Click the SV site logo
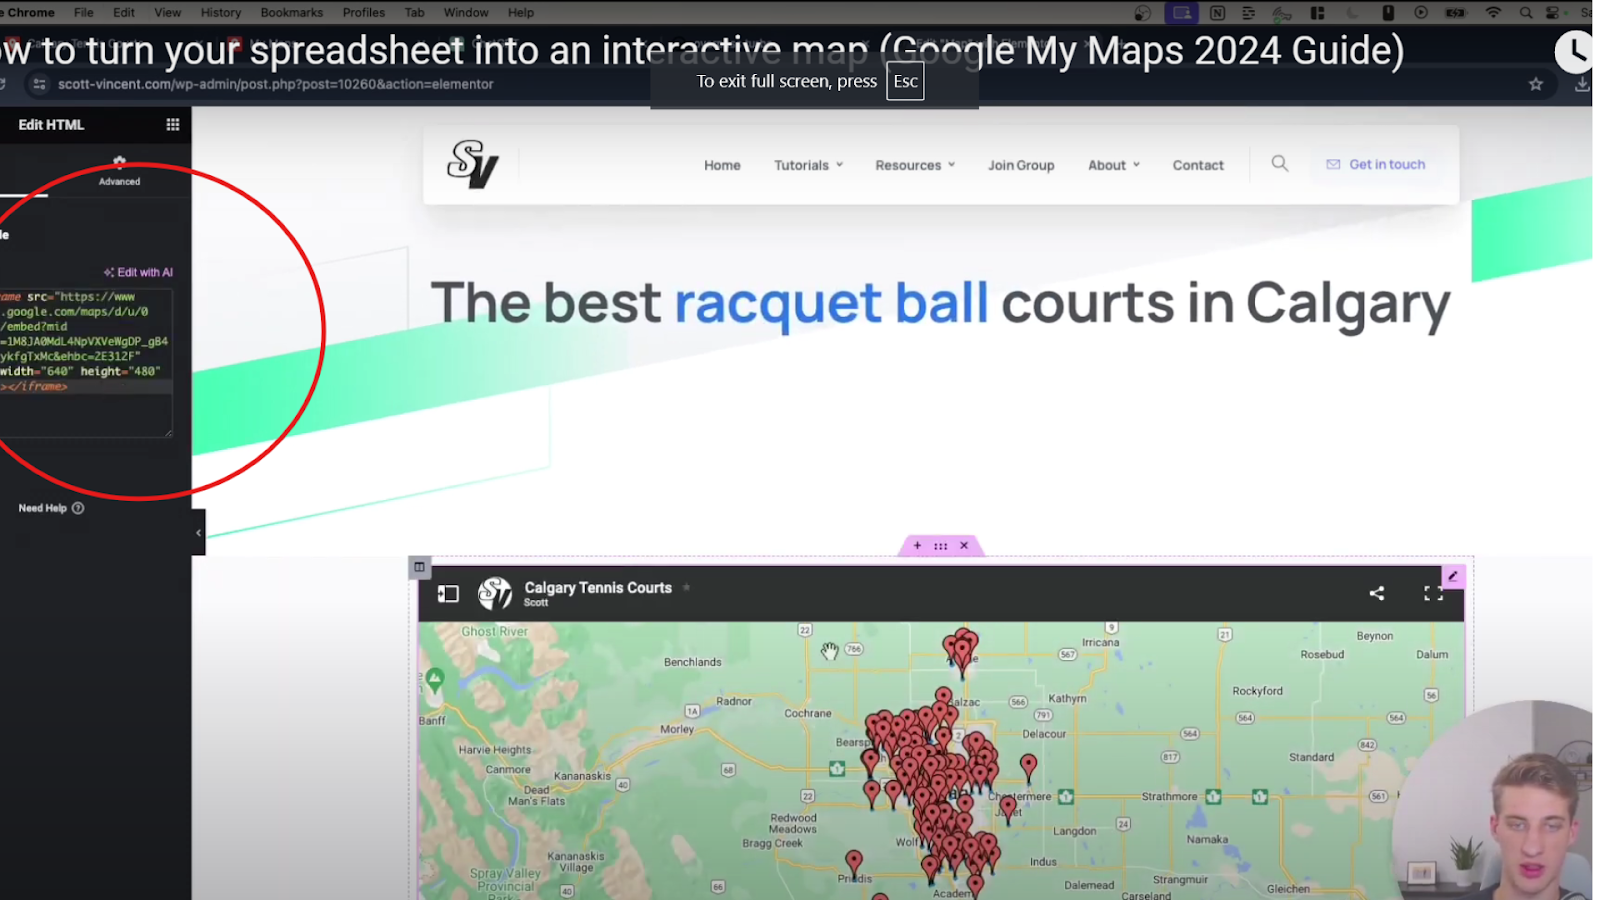Screen dimensions: 1600x900 (473, 164)
